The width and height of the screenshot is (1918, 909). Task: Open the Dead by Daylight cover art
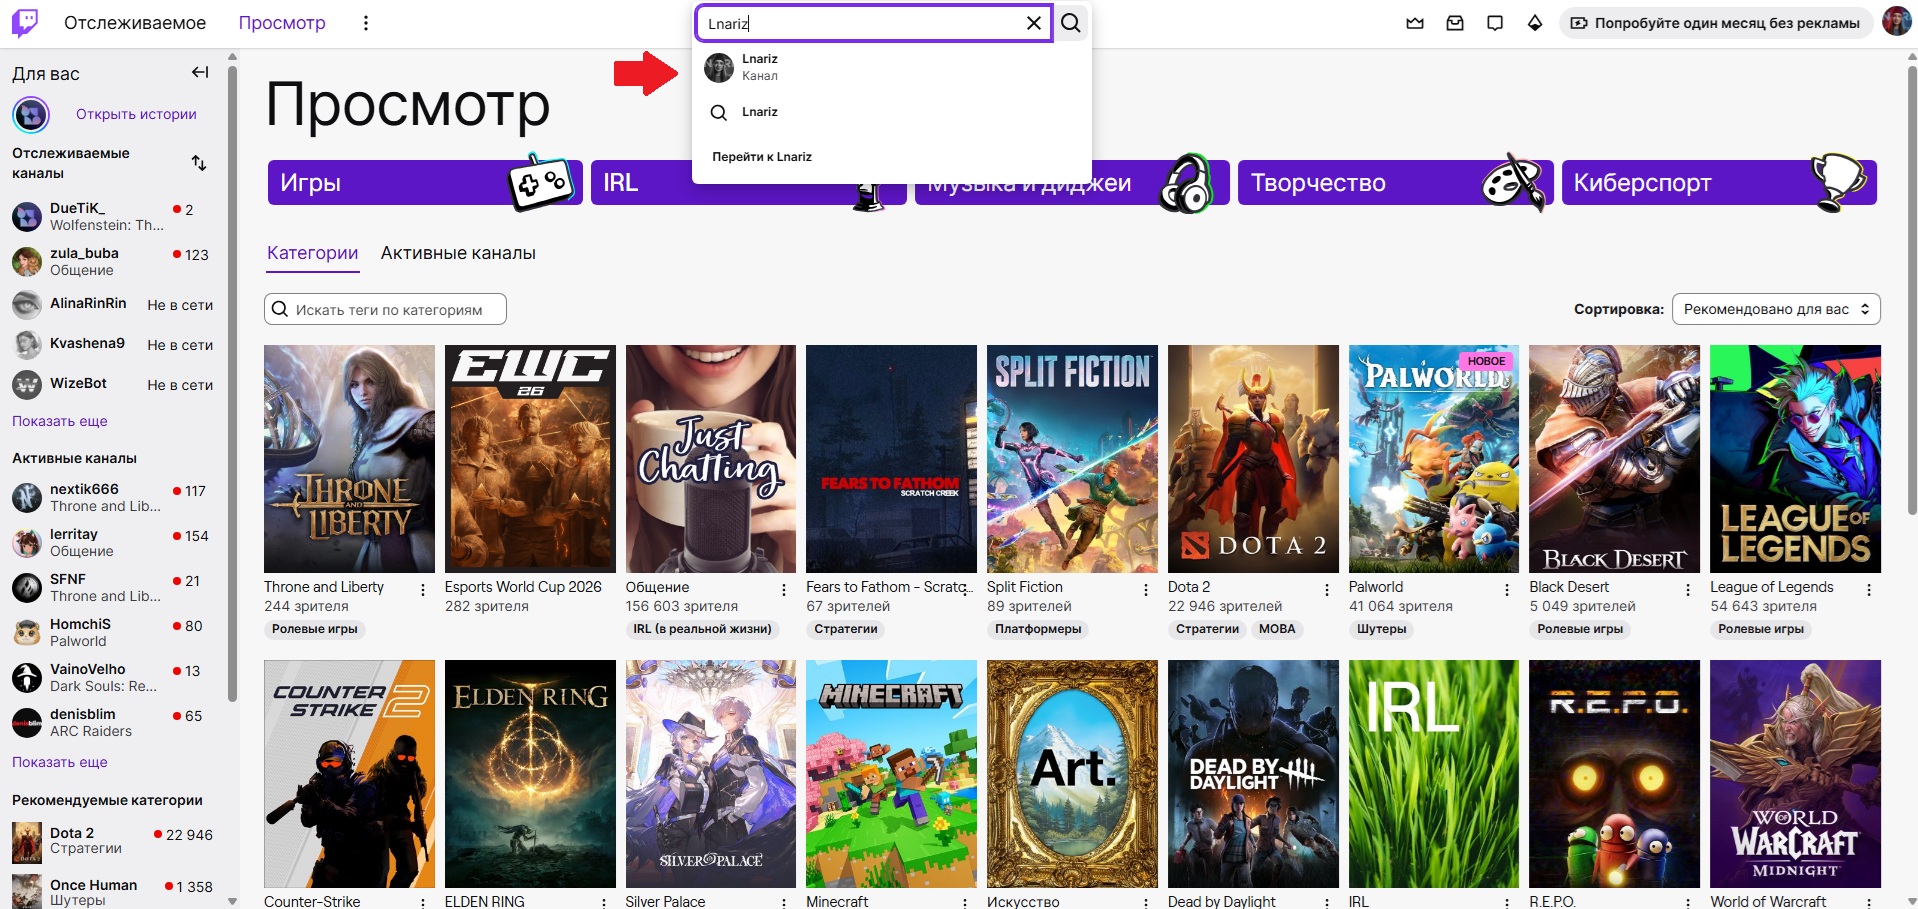[x=1253, y=774]
